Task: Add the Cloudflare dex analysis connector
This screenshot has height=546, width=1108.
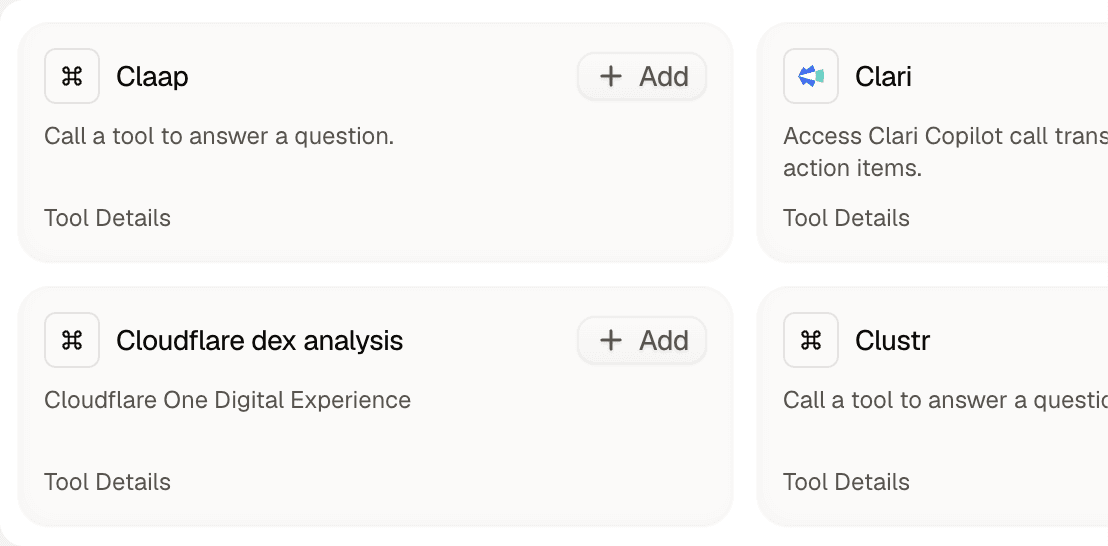Action: click(x=642, y=340)
